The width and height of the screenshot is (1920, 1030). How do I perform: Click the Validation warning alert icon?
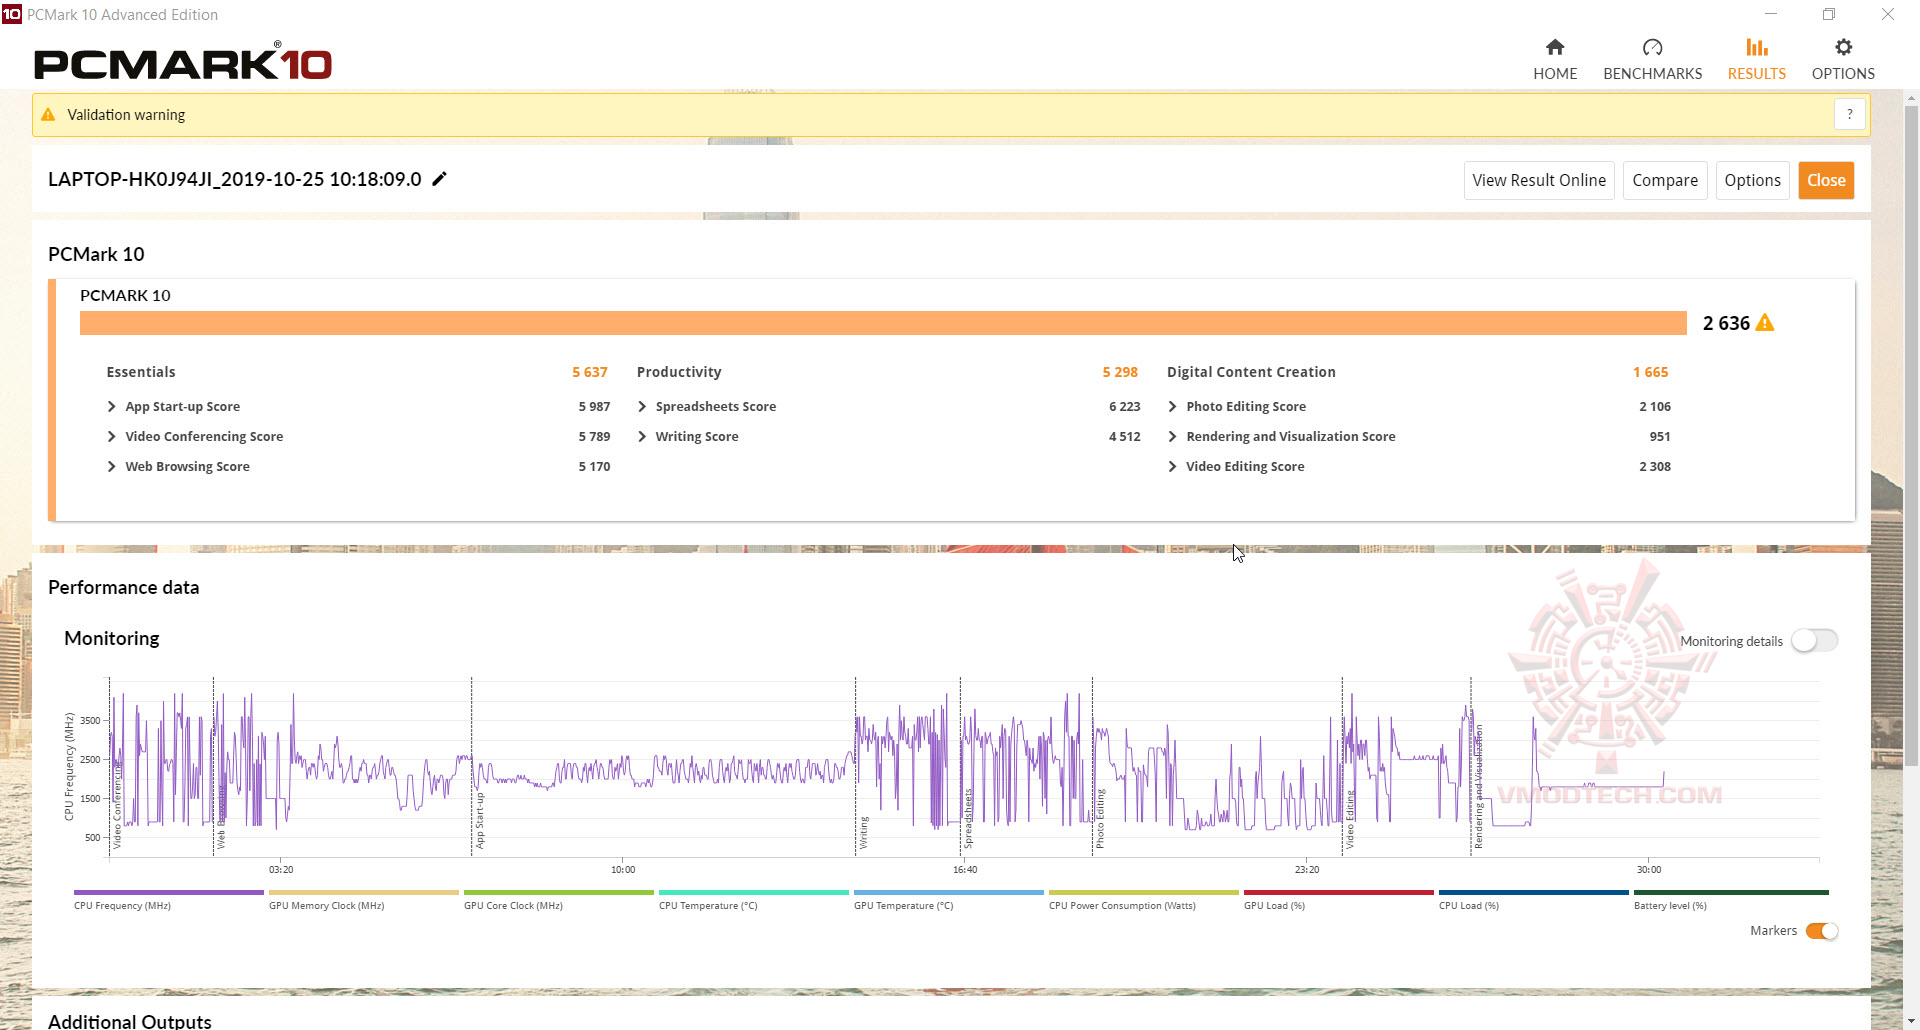(x=48, y=115)
